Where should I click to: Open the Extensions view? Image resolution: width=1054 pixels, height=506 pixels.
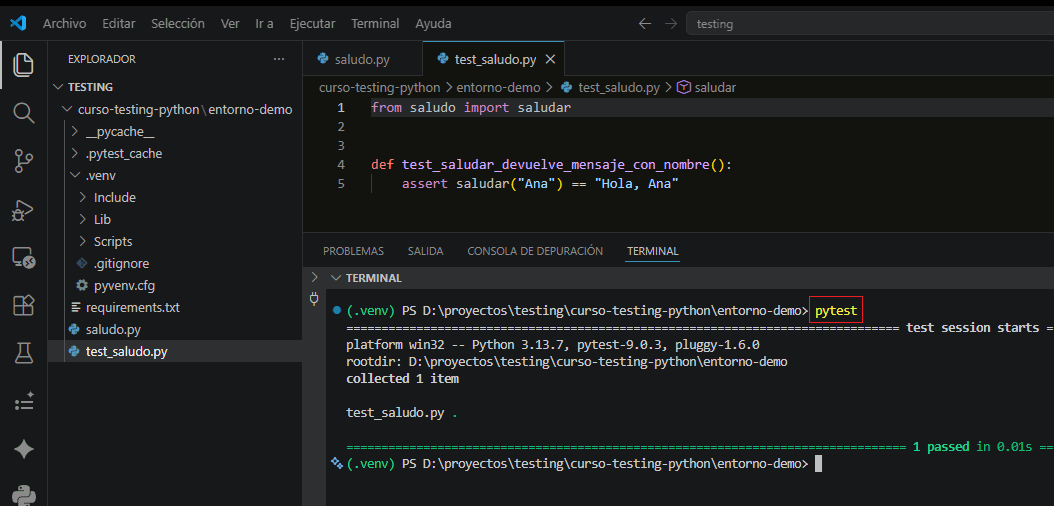click(x=24, y=306)
